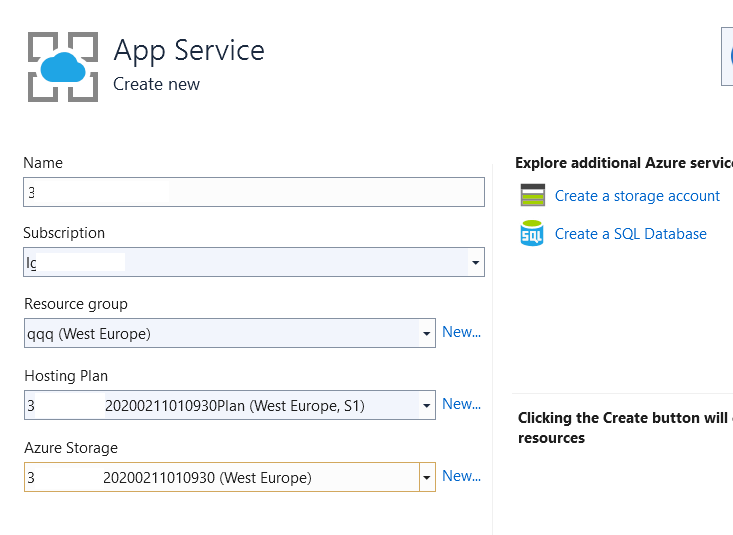The width and height of the screenshot is (733, 535).
Task: Click New link beside Hosting Plan
Action: [461, 404]
